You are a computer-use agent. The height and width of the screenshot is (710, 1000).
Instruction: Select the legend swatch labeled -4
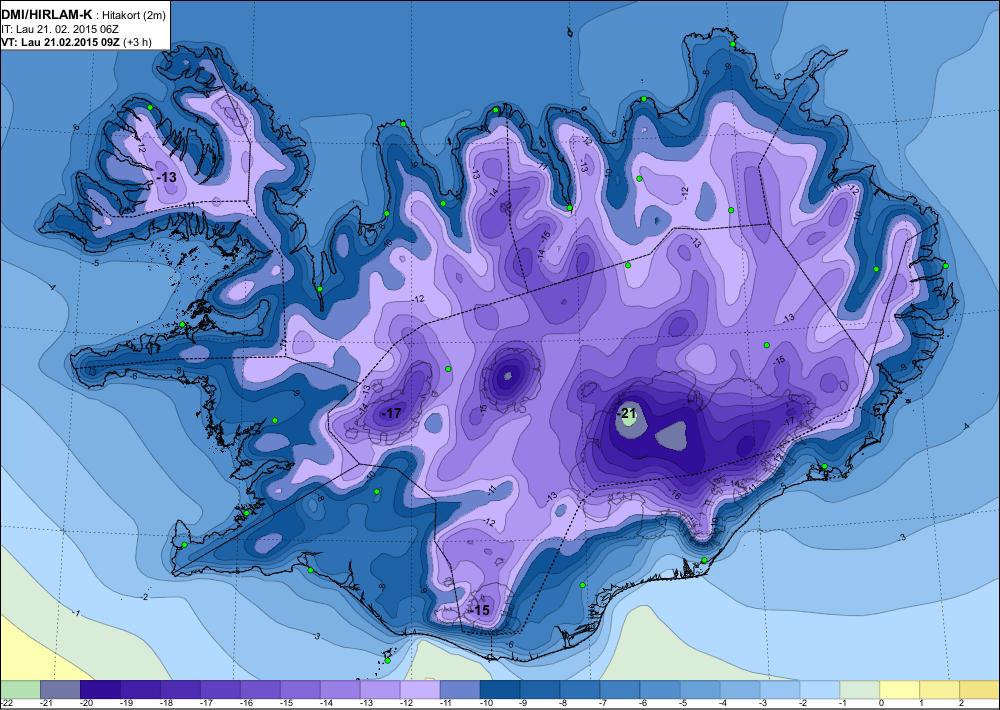pos(740,689)
